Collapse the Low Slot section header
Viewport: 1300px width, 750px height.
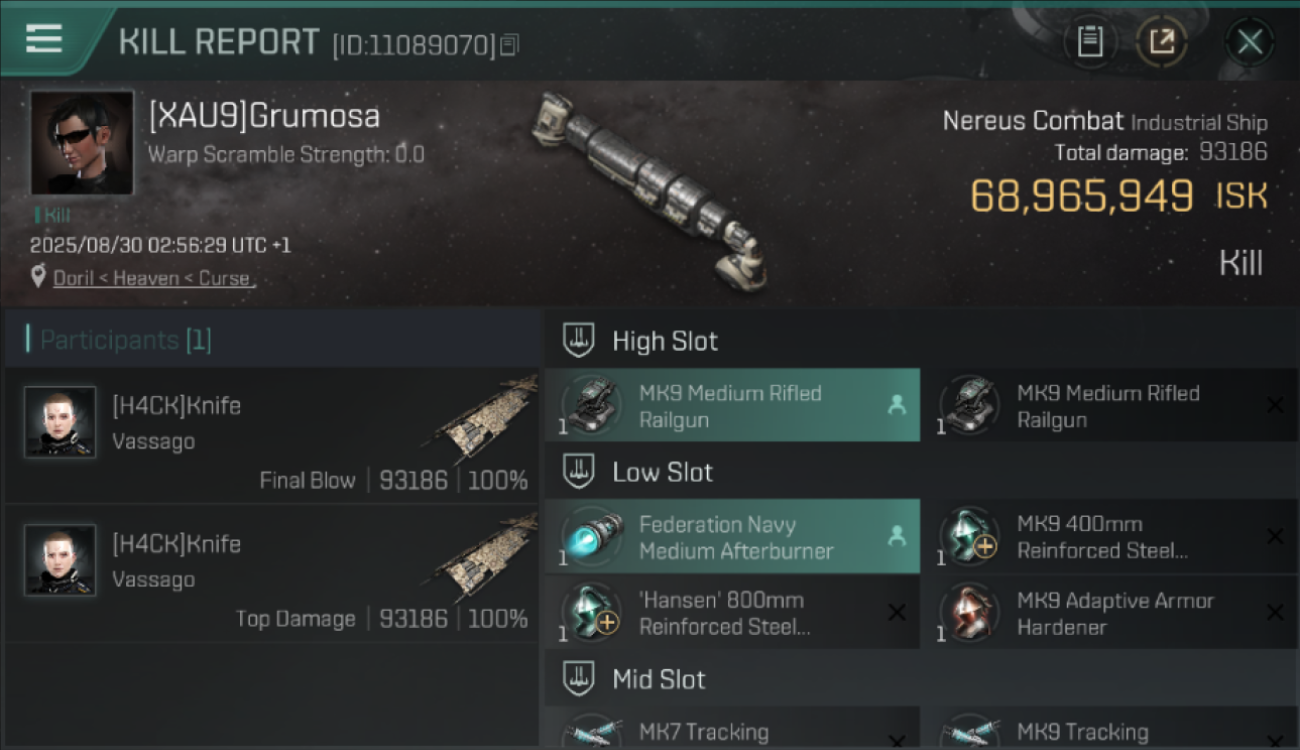922,472
